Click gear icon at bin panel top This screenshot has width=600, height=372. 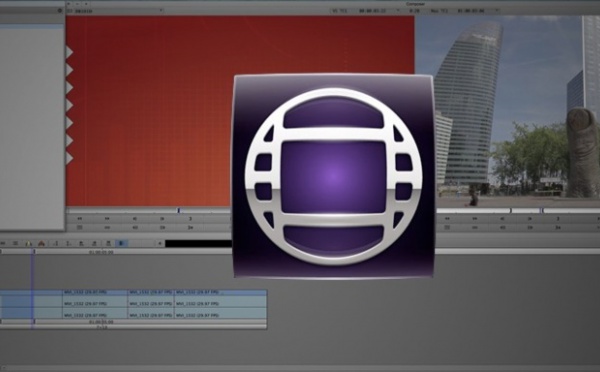coord(60,11)
